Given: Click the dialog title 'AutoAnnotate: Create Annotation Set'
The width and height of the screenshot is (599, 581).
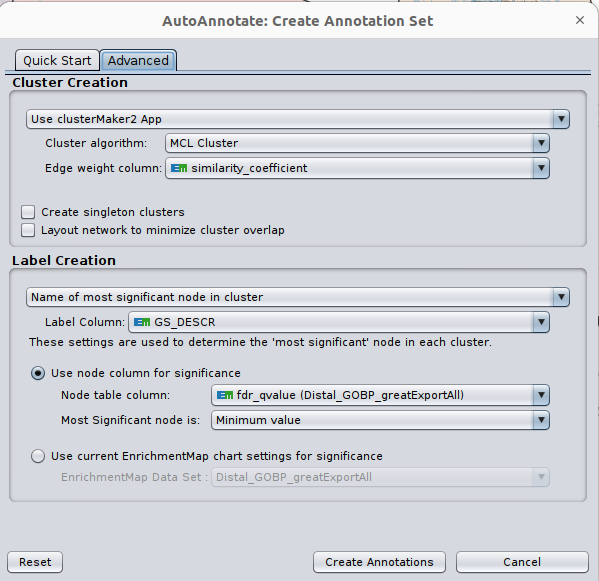Looking at the screenshot, I should click(x=298, y=21).
